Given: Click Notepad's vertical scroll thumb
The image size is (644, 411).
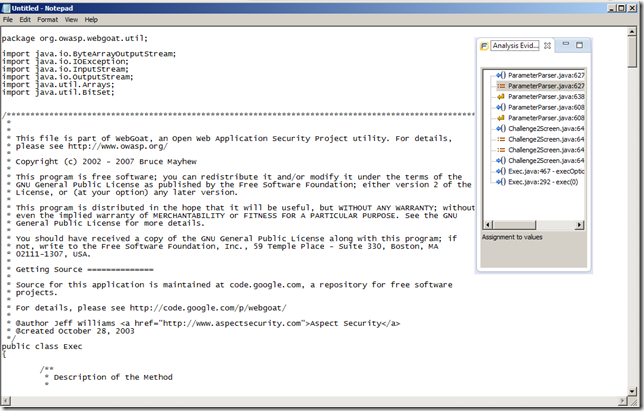Looking at the screenshot, I should 632,51.
